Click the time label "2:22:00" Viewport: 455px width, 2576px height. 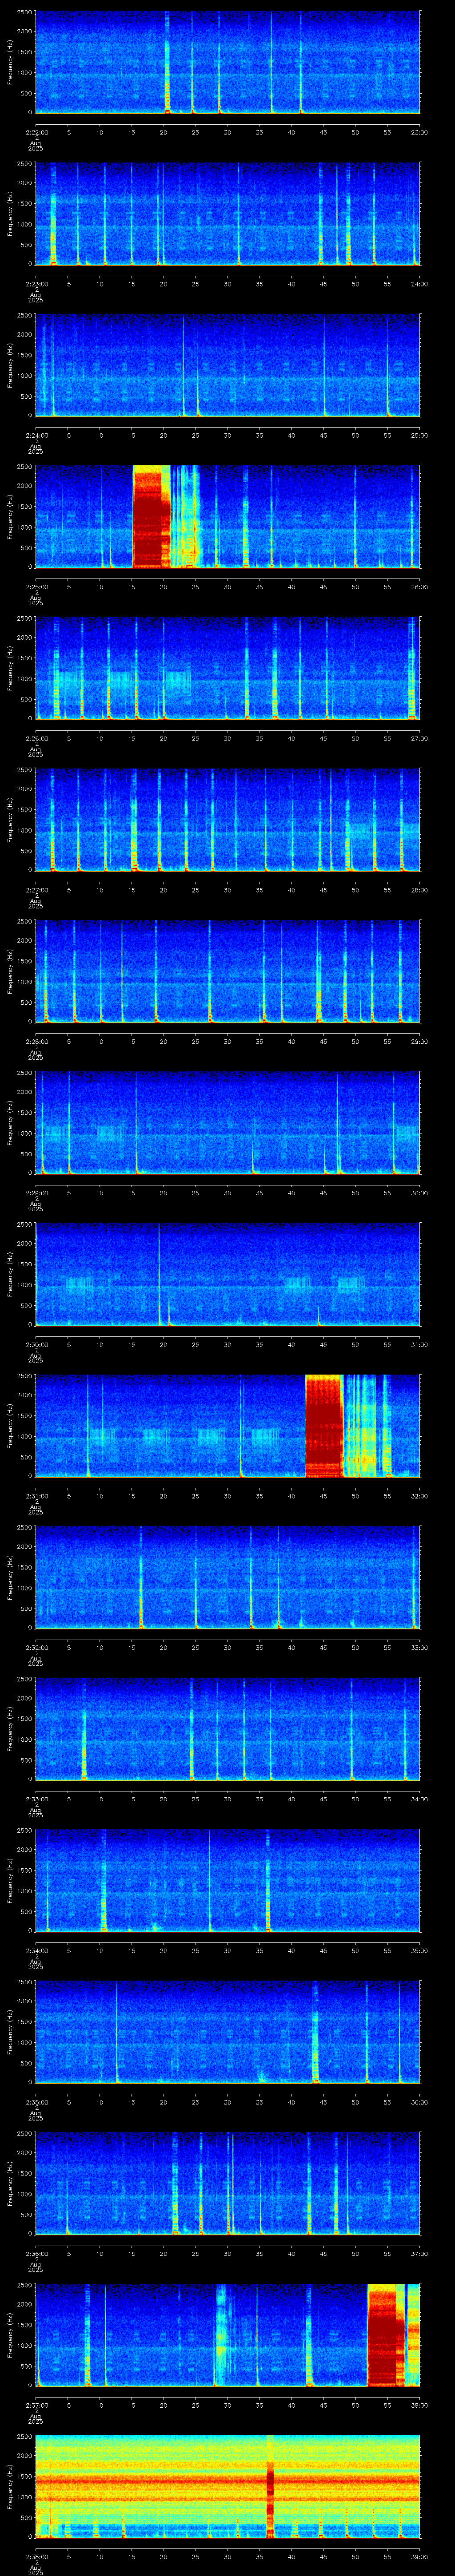(x=36, y=131)
